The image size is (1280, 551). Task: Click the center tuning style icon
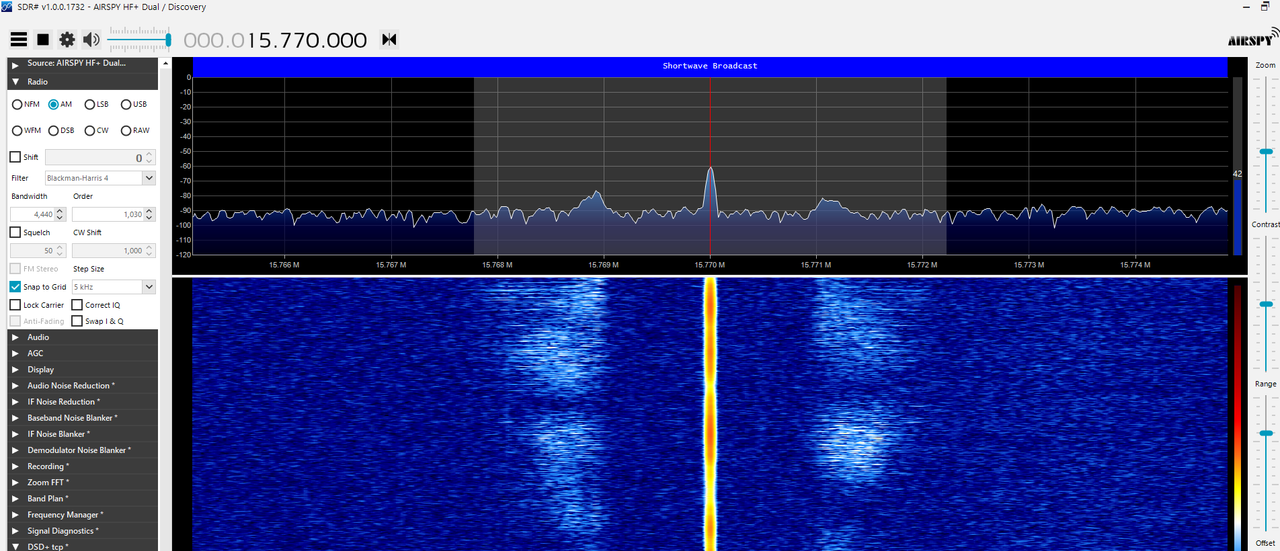click(x=389, y=40)
